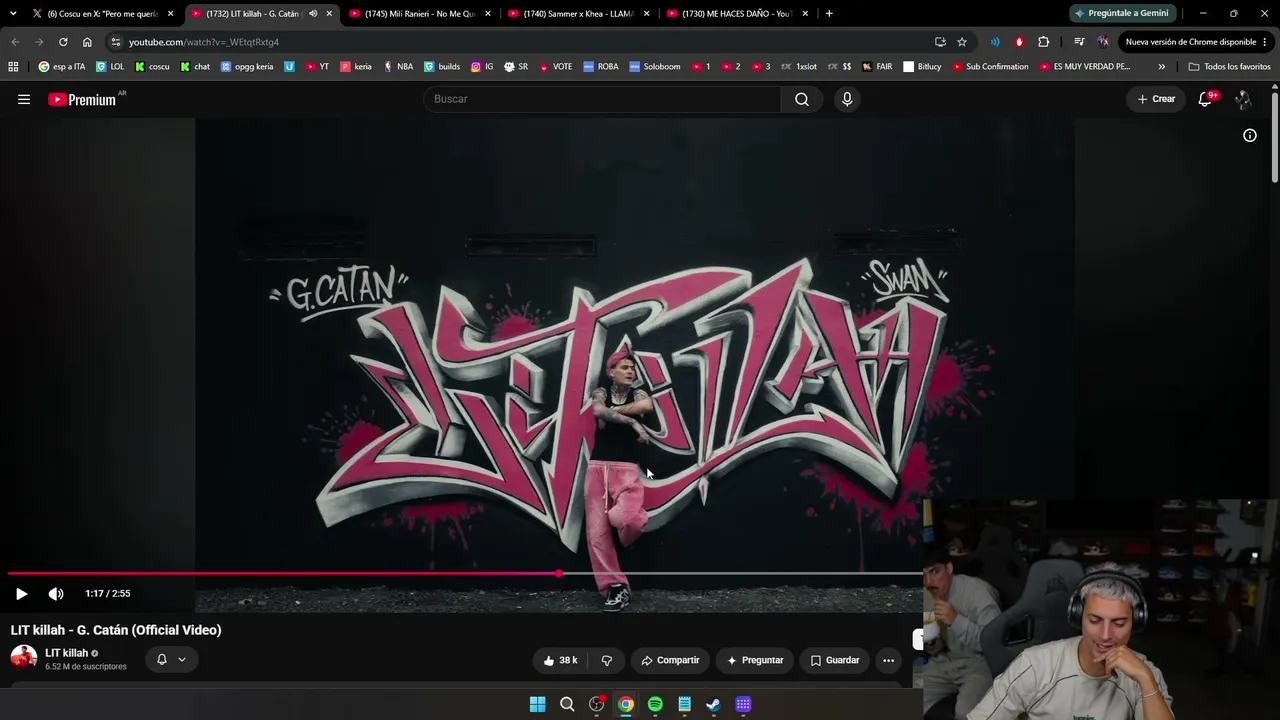This screenshot has width=1280, height=720.
Task: Click Nueva versión de Chrome disponible
Action: tap(1197, 42)
